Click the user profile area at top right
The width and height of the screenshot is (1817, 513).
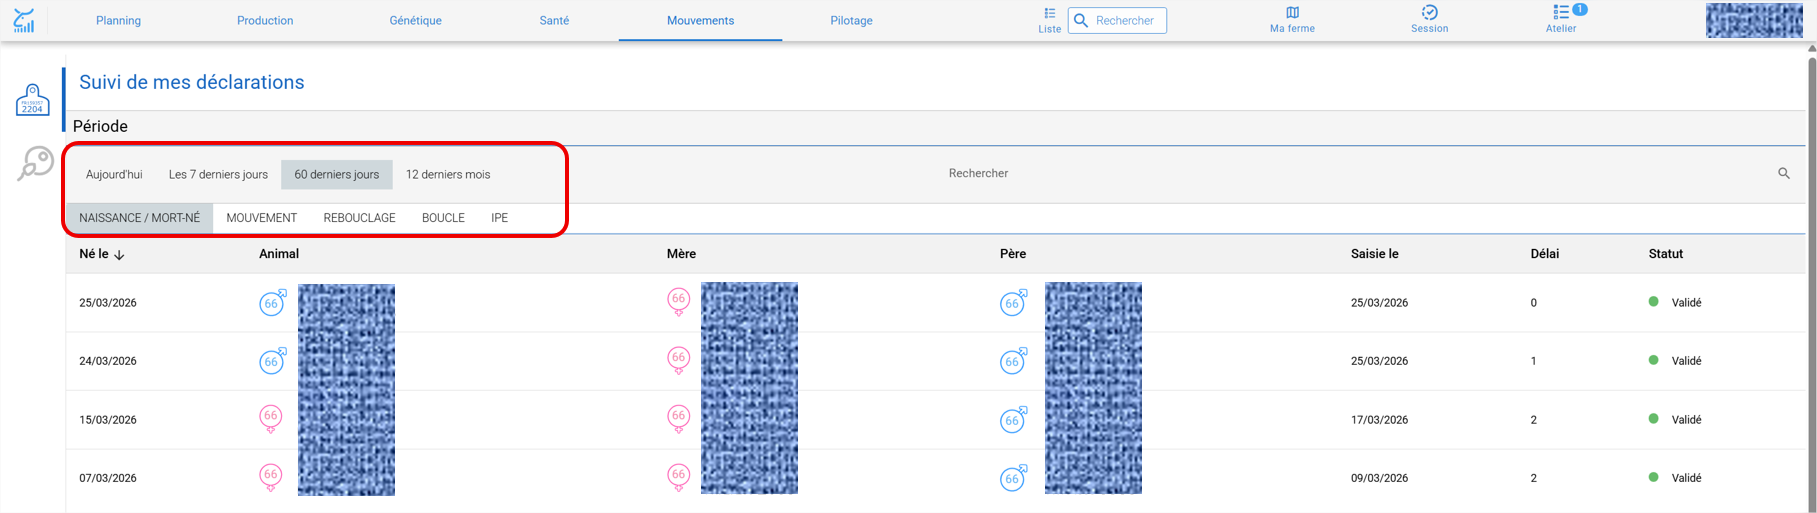(1754, 20)
